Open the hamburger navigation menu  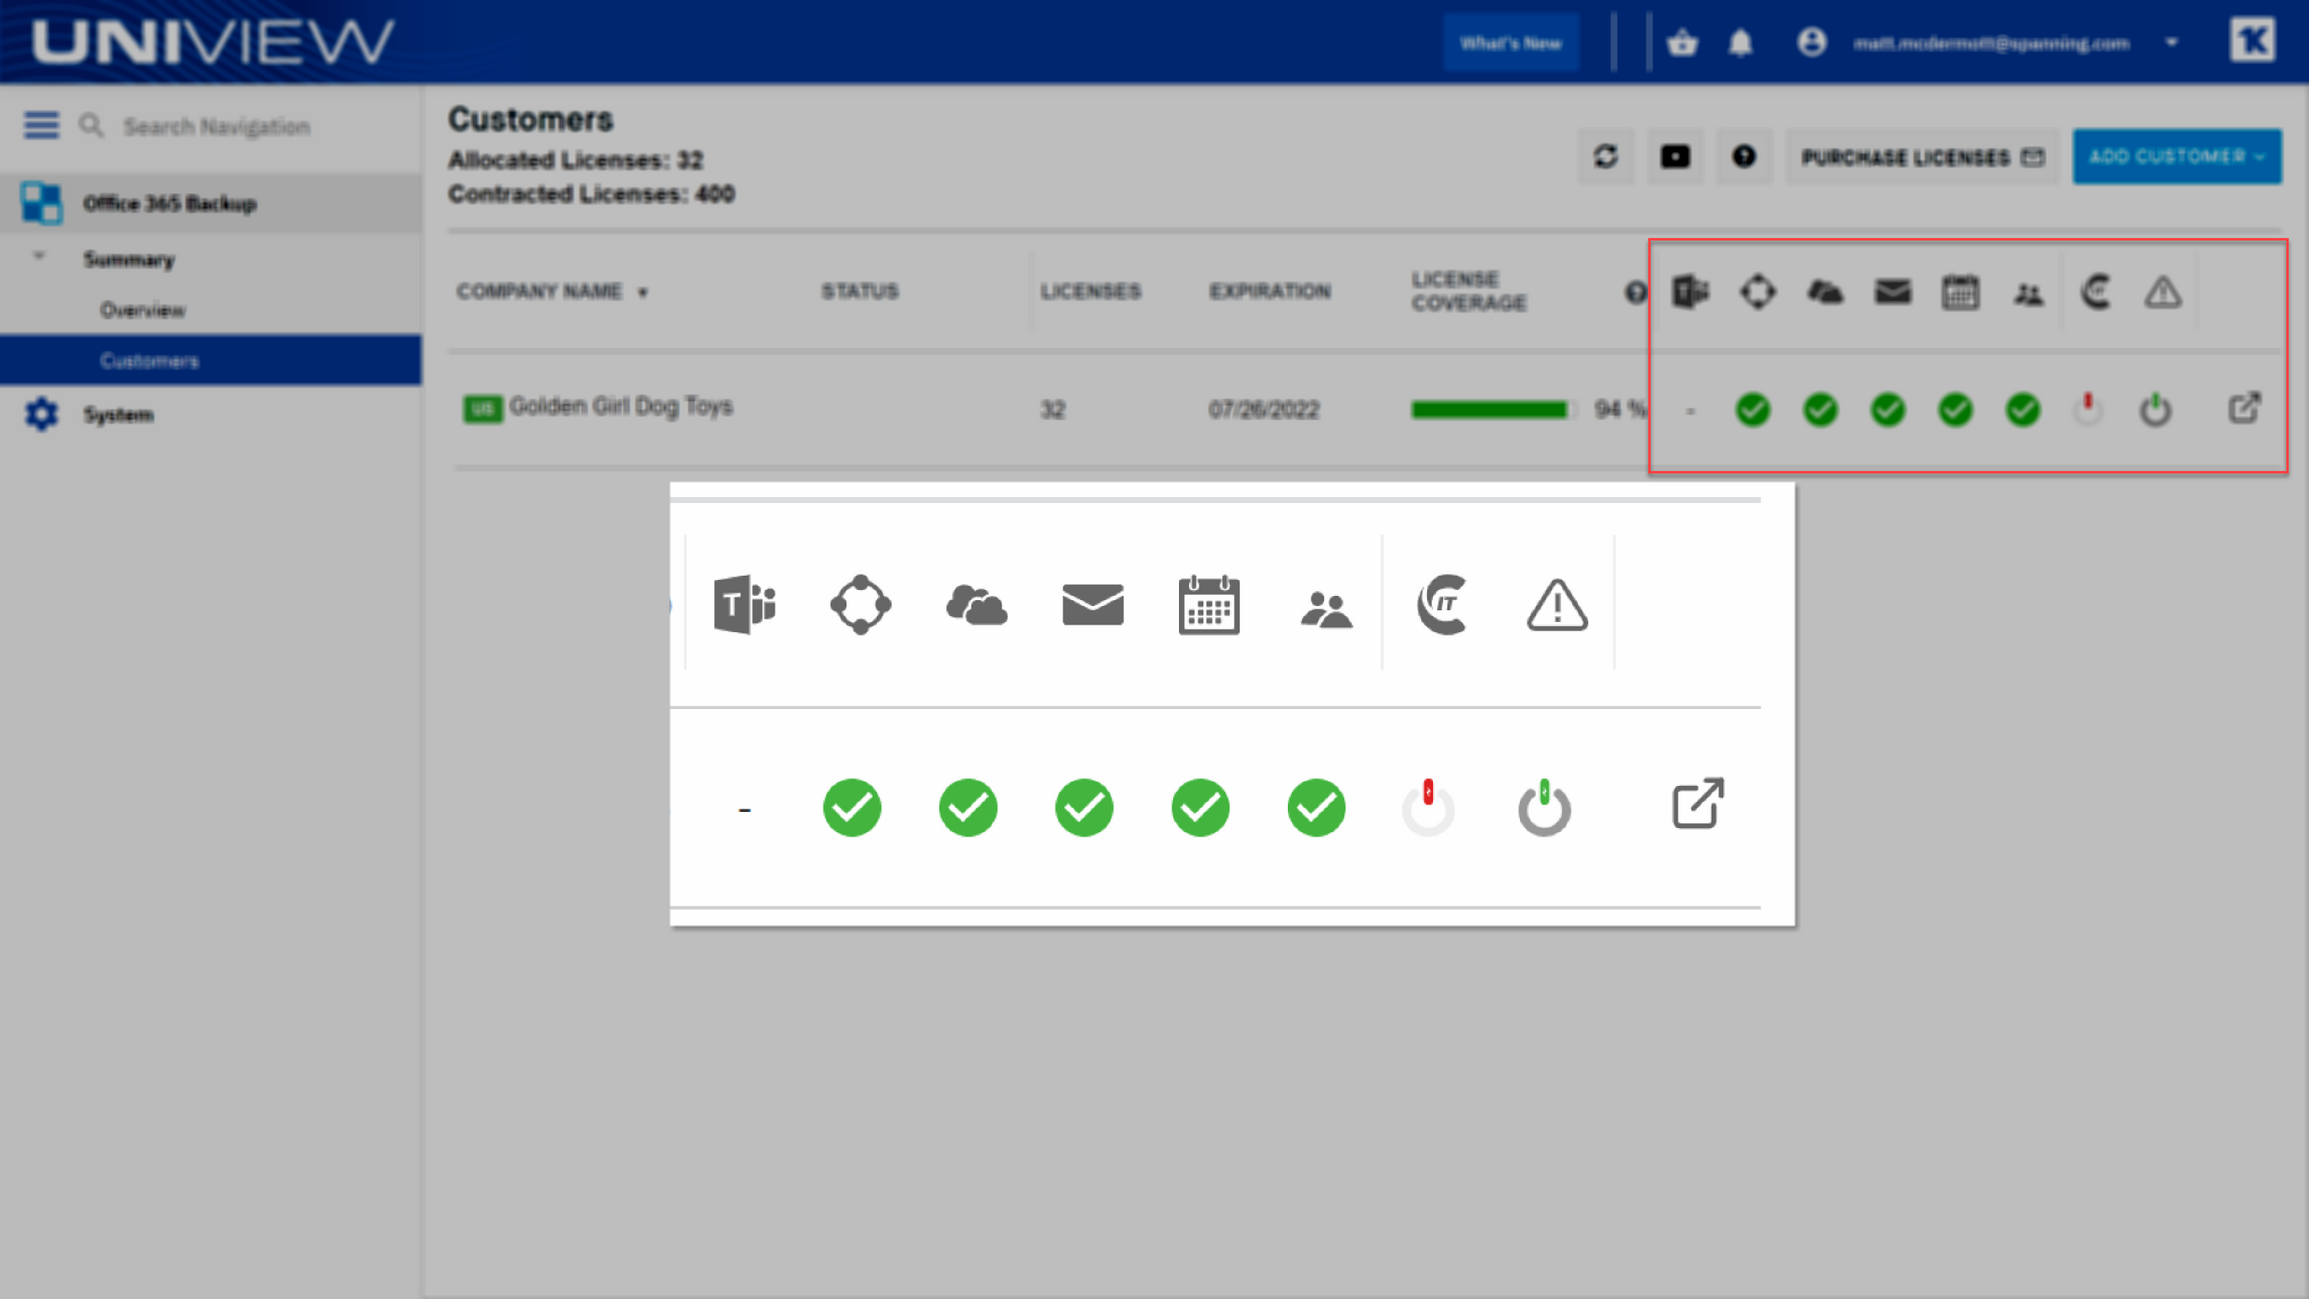(41, 126)
